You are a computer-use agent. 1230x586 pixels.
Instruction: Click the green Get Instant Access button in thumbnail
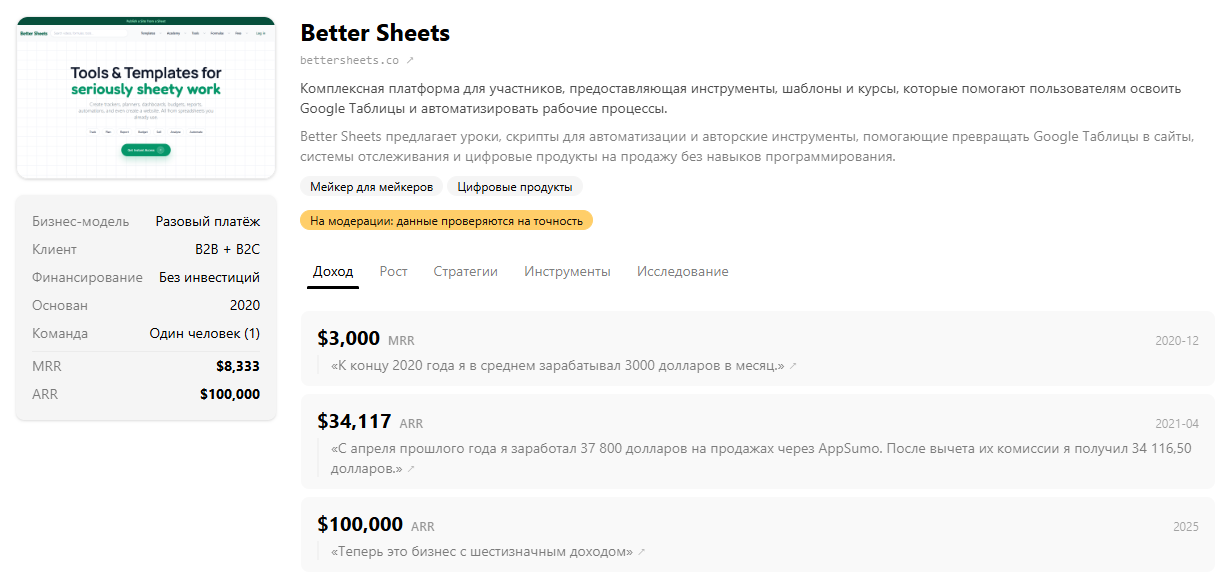(x=145, y=150)
